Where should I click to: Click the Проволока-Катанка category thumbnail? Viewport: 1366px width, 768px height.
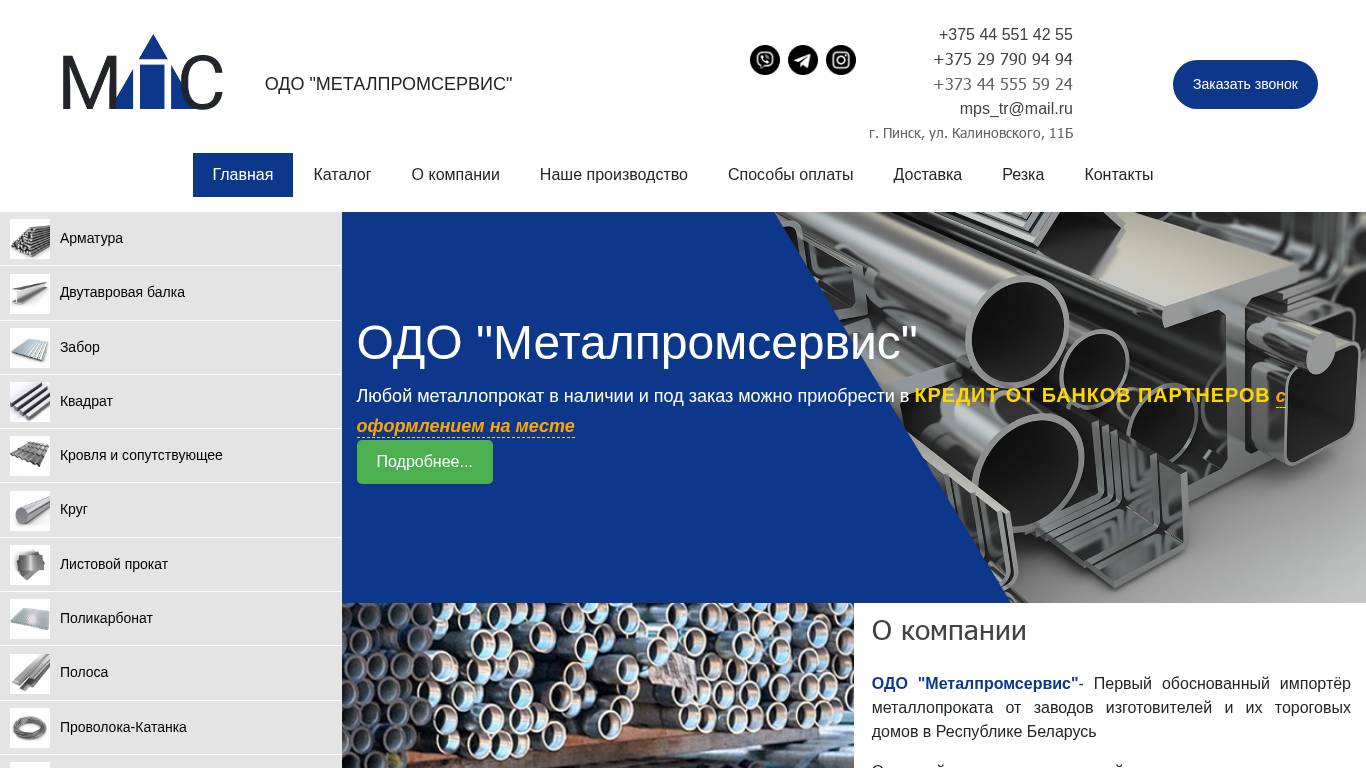pos(30,728)
